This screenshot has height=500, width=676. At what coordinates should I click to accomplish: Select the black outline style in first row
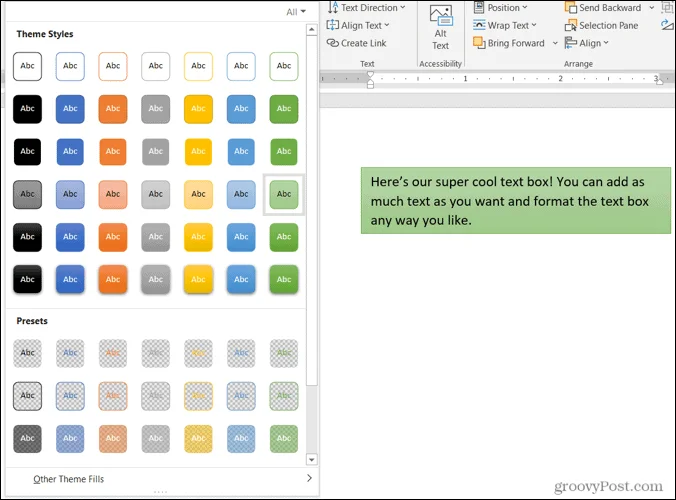point(27,66)
